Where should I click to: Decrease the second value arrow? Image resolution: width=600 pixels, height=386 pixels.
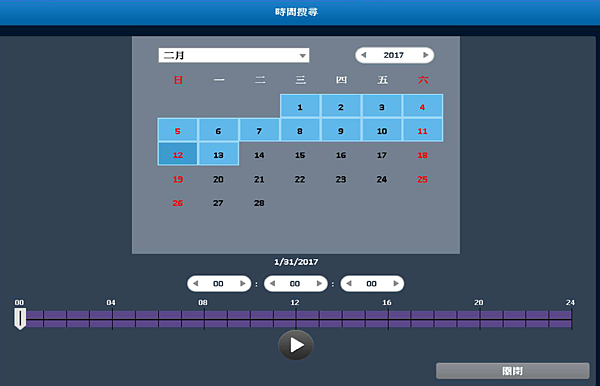point(349,283)
